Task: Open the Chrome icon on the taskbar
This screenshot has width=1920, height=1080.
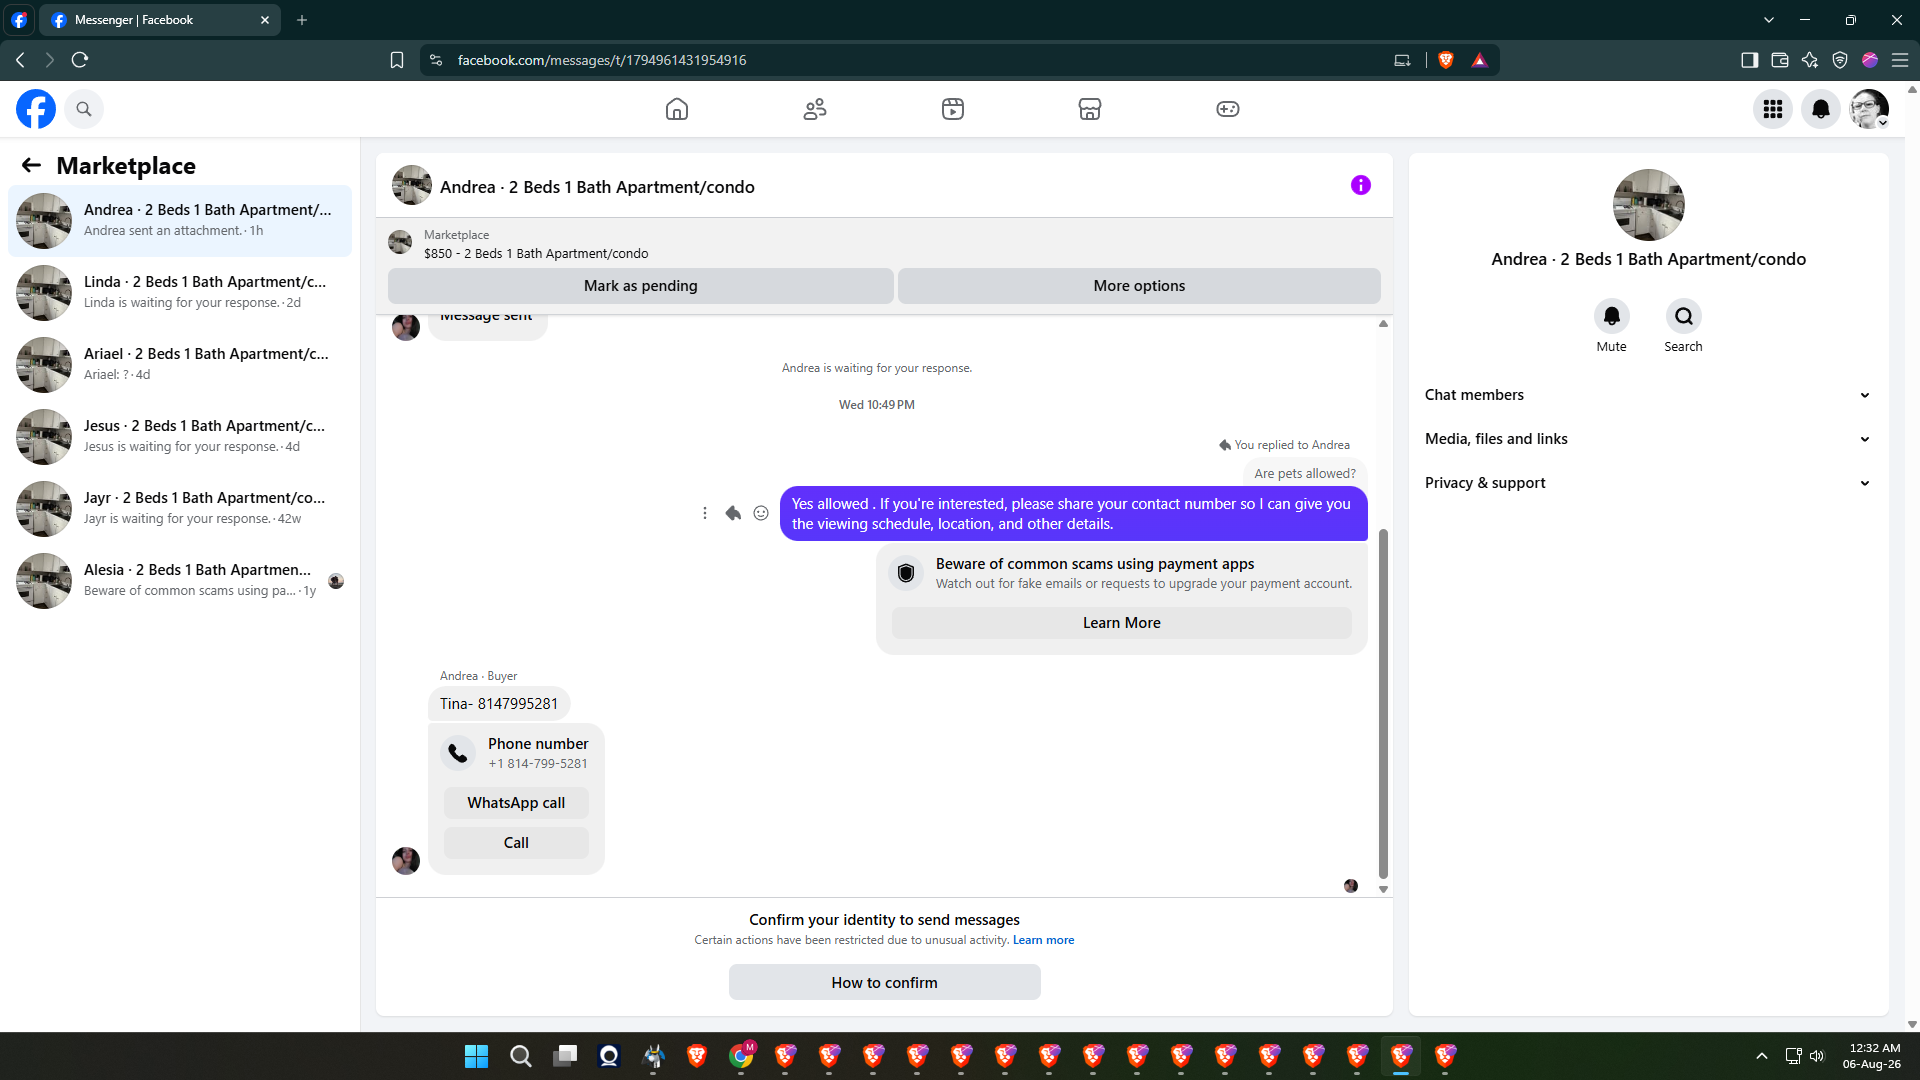Action: coord(741,1056)
